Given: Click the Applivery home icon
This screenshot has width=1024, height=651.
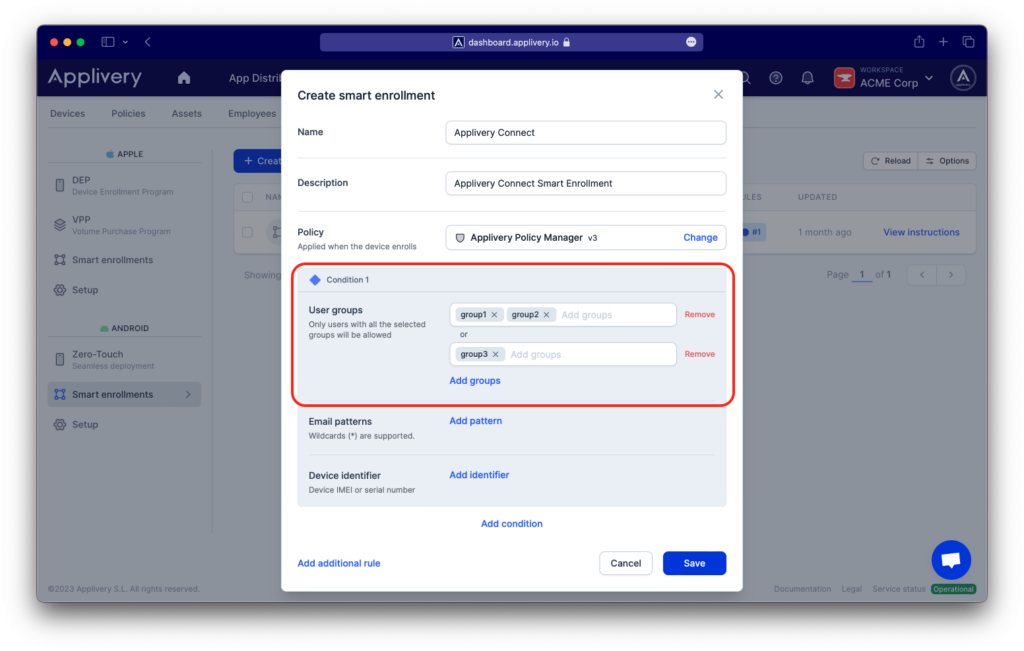Looking at the screenshot, I should (x=184, y=78).
